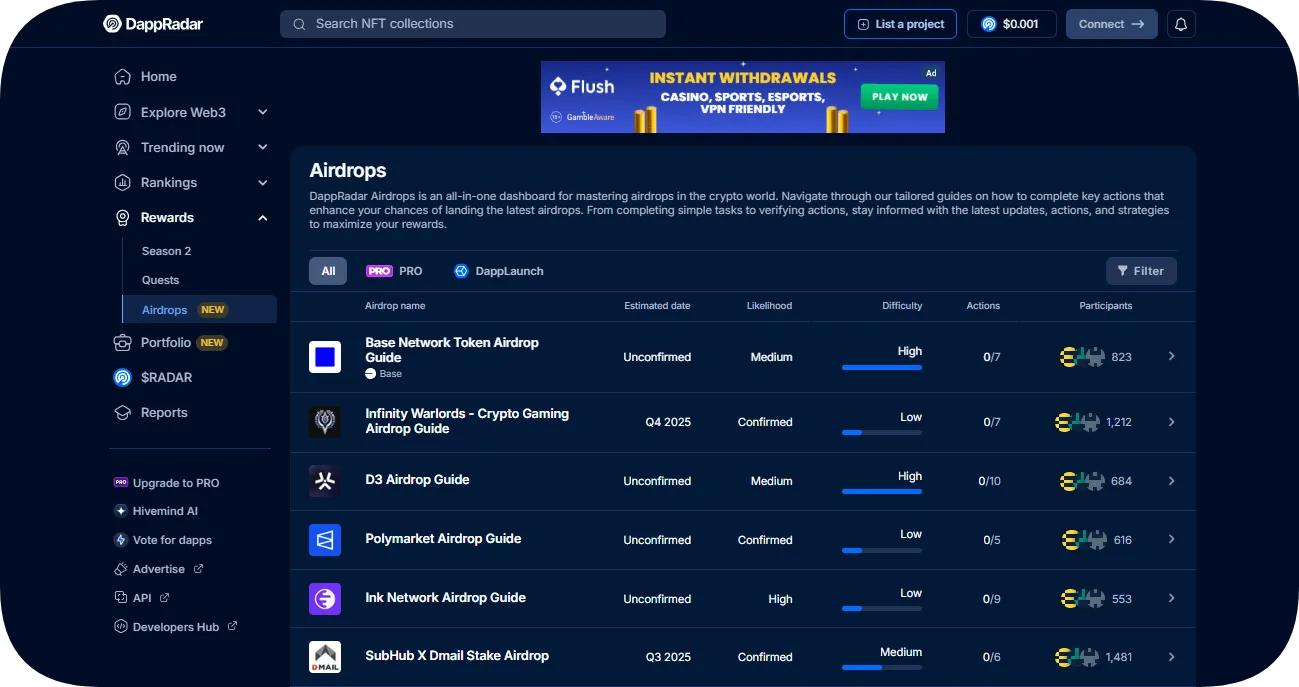Open the $RADAR sidebar item

coord(166,378)
